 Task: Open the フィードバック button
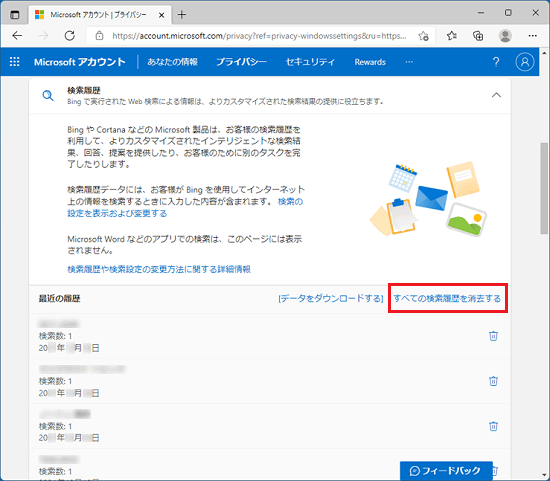446,470
